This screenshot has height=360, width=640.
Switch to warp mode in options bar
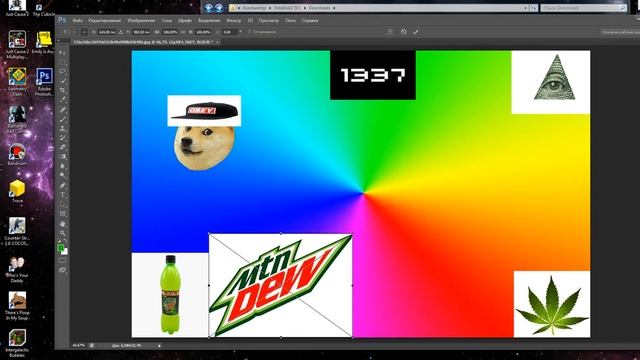point(390,32)
